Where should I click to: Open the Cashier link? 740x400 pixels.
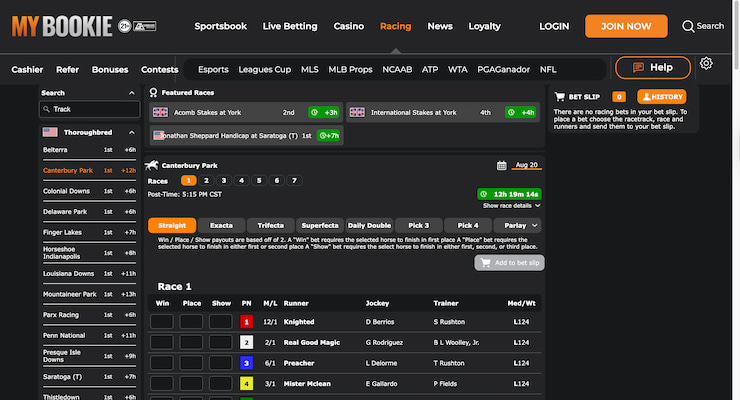(x=27, y=69)
